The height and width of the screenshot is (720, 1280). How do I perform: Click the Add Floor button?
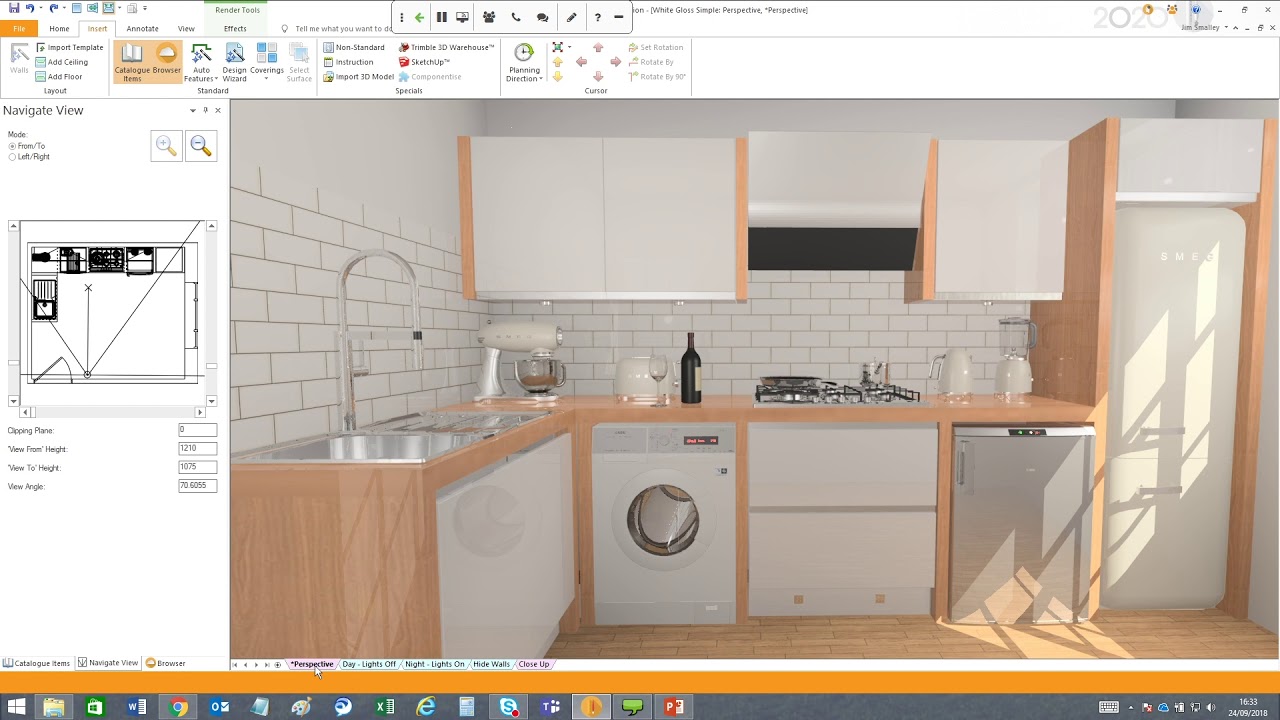click(58, 77)
